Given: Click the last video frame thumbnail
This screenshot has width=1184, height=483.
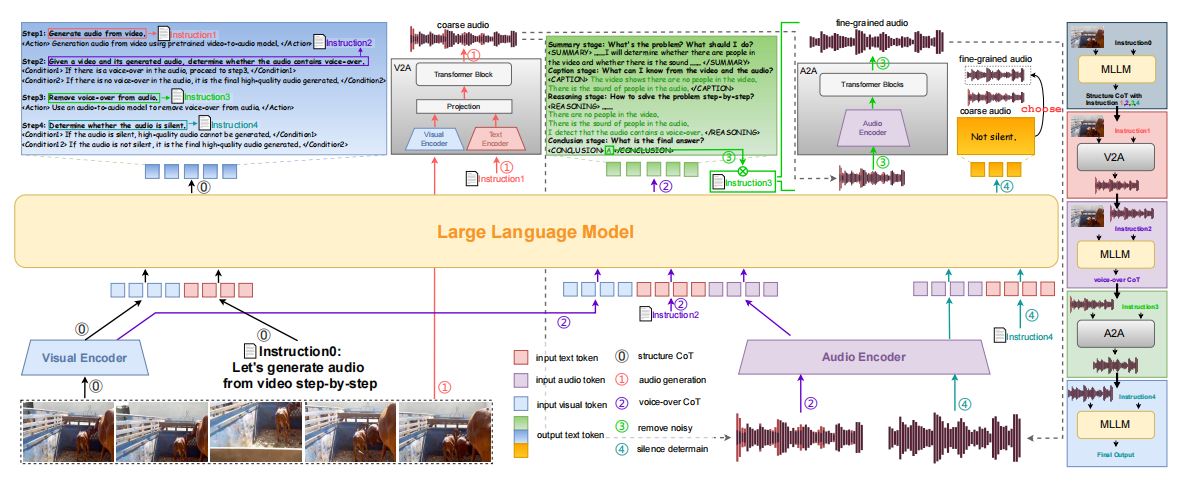Looking at the screenshot, I should tap(443, 431).
